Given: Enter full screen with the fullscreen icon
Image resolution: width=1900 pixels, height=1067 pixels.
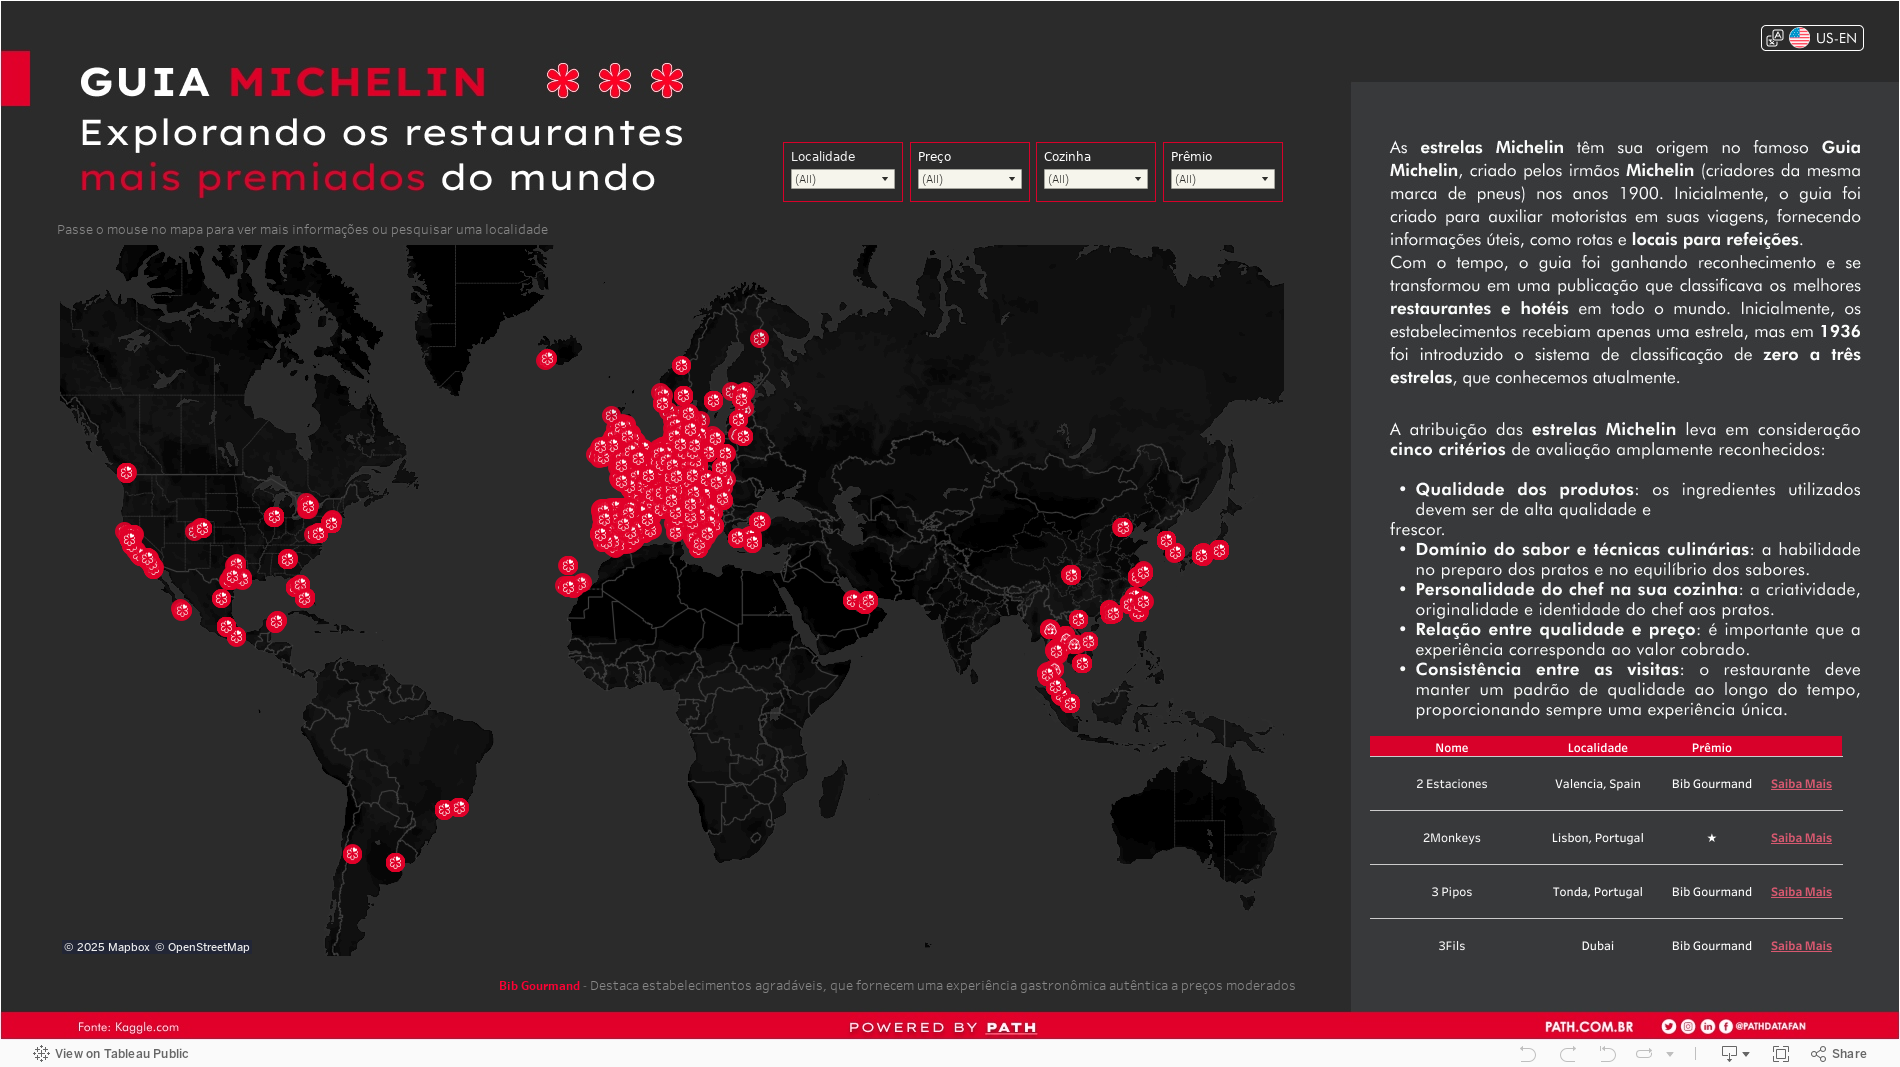Looking at the screenshot, I should (x=1781, y=1054).
